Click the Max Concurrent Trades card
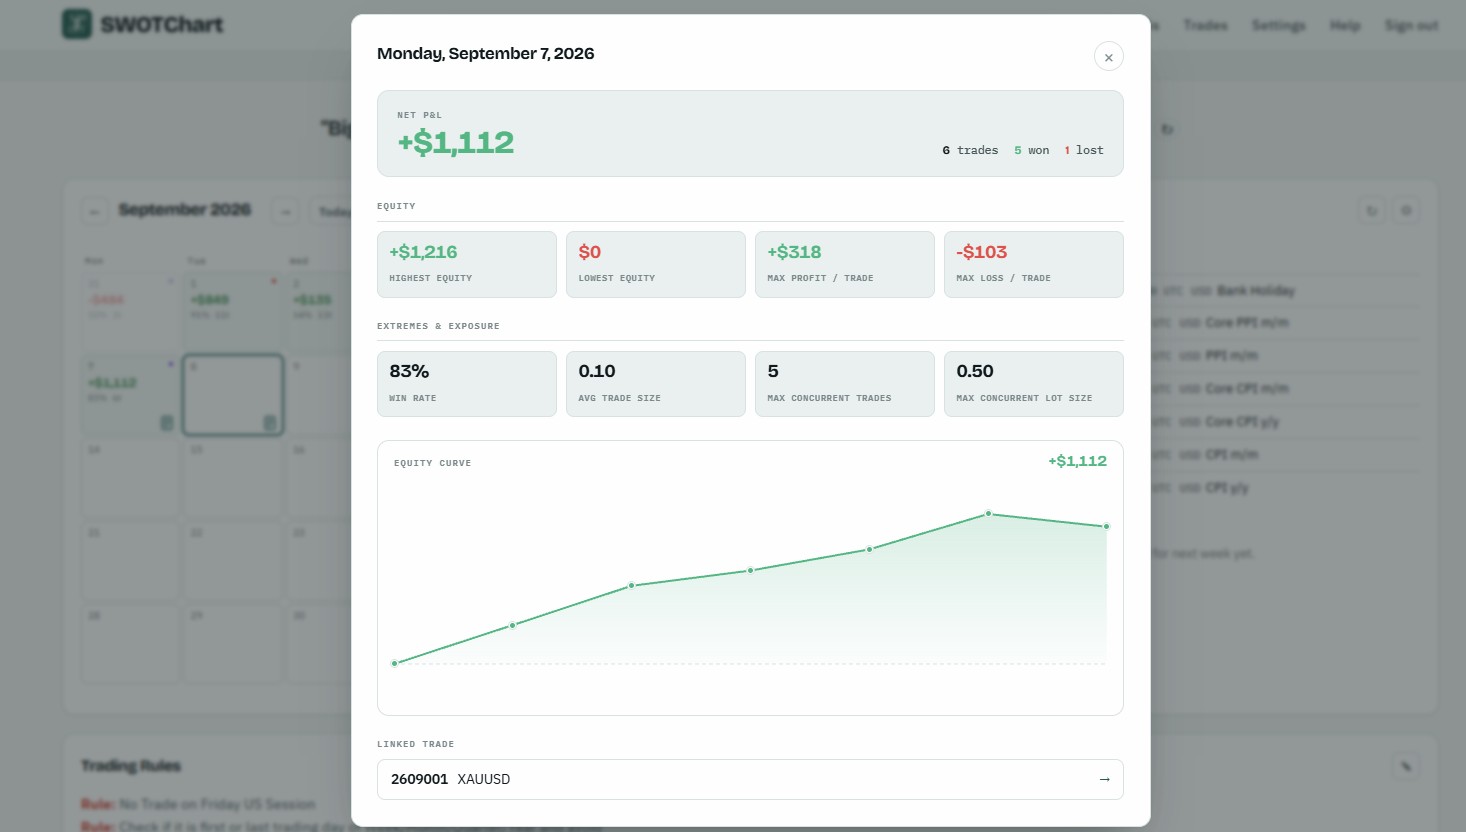This screenshot has width=1466, height=832. [845, 384]
